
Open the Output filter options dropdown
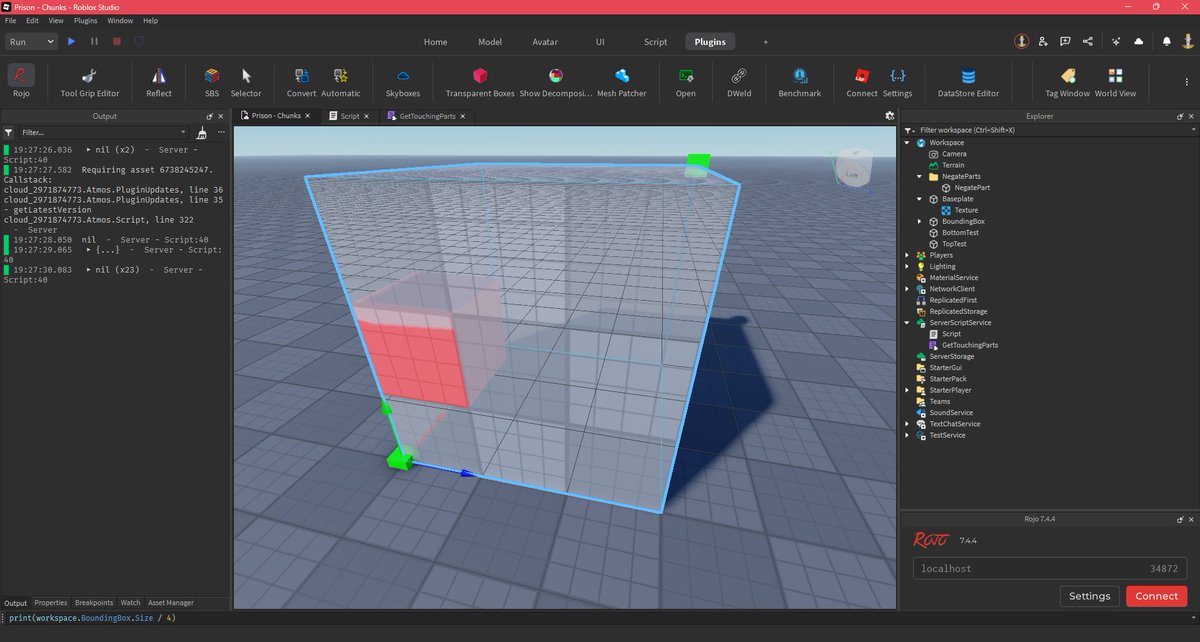click(184, 132)
